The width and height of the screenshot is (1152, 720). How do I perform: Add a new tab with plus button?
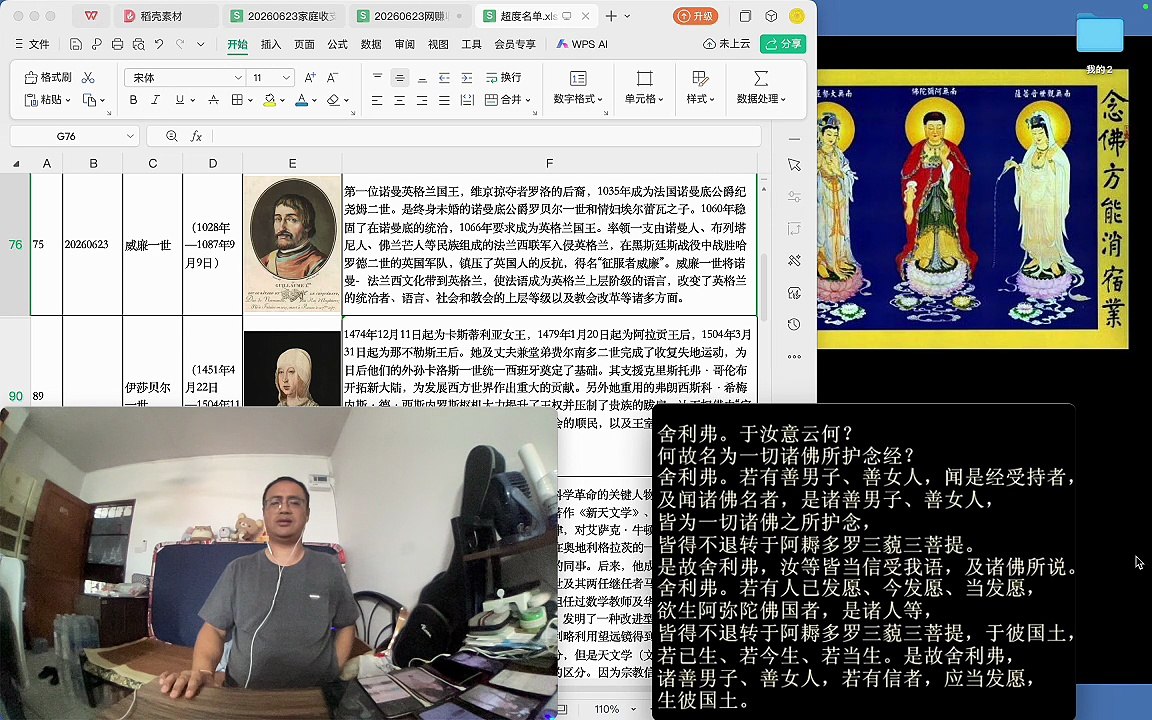611,15
